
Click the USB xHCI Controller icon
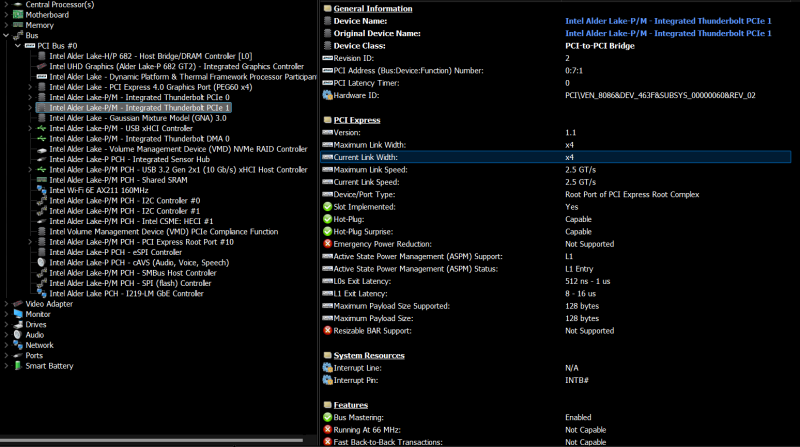point(42,128)
